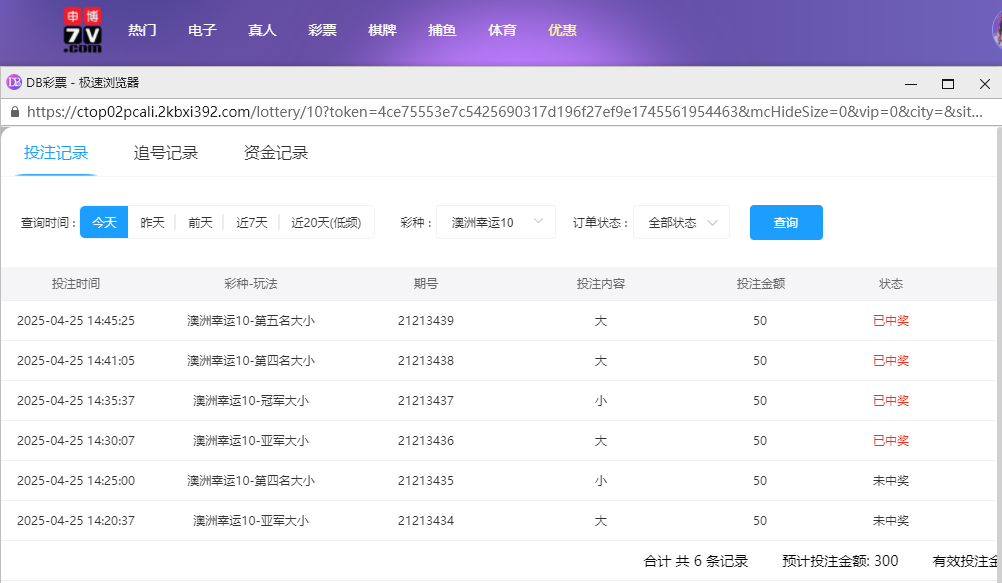This screenshot has height=583, width=1002.
Task: Select 近7天 time filter
Action: 251,222
